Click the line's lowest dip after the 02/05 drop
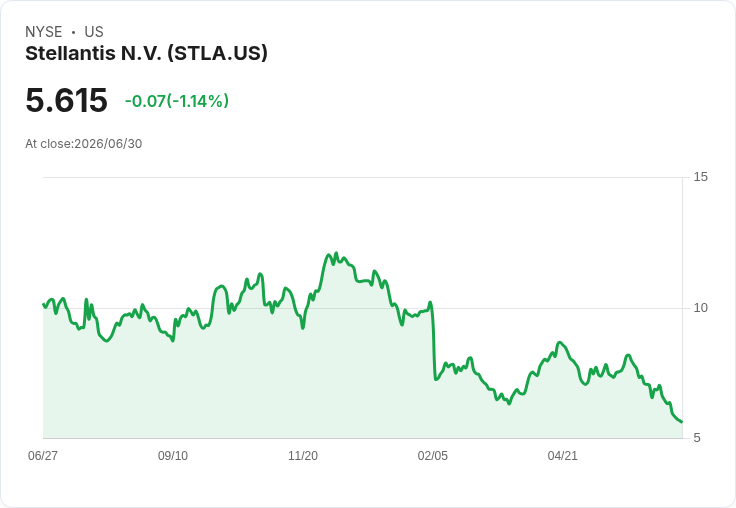This screenshot has width=736, height=508. (x=509, y=403)
